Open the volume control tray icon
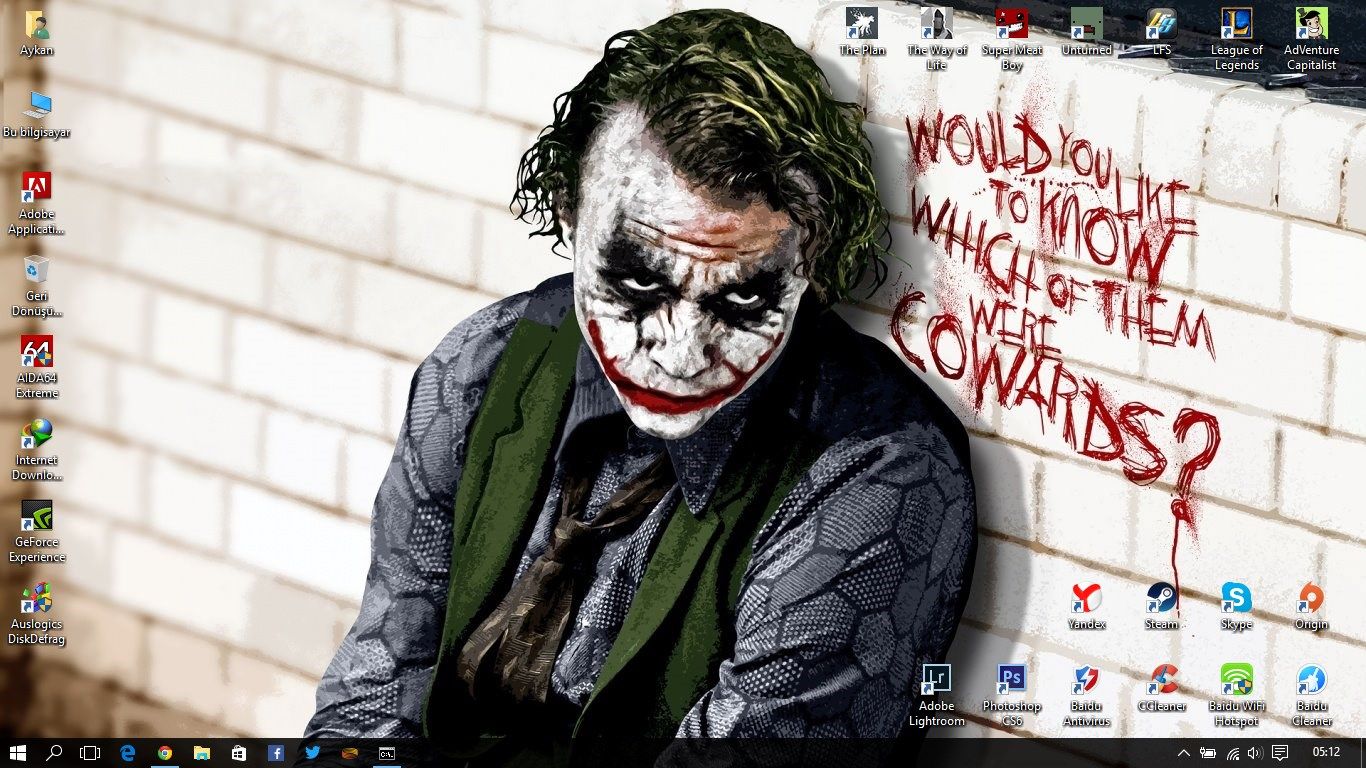Viewport: 1366px width, 768px height. coord(1254,753)
